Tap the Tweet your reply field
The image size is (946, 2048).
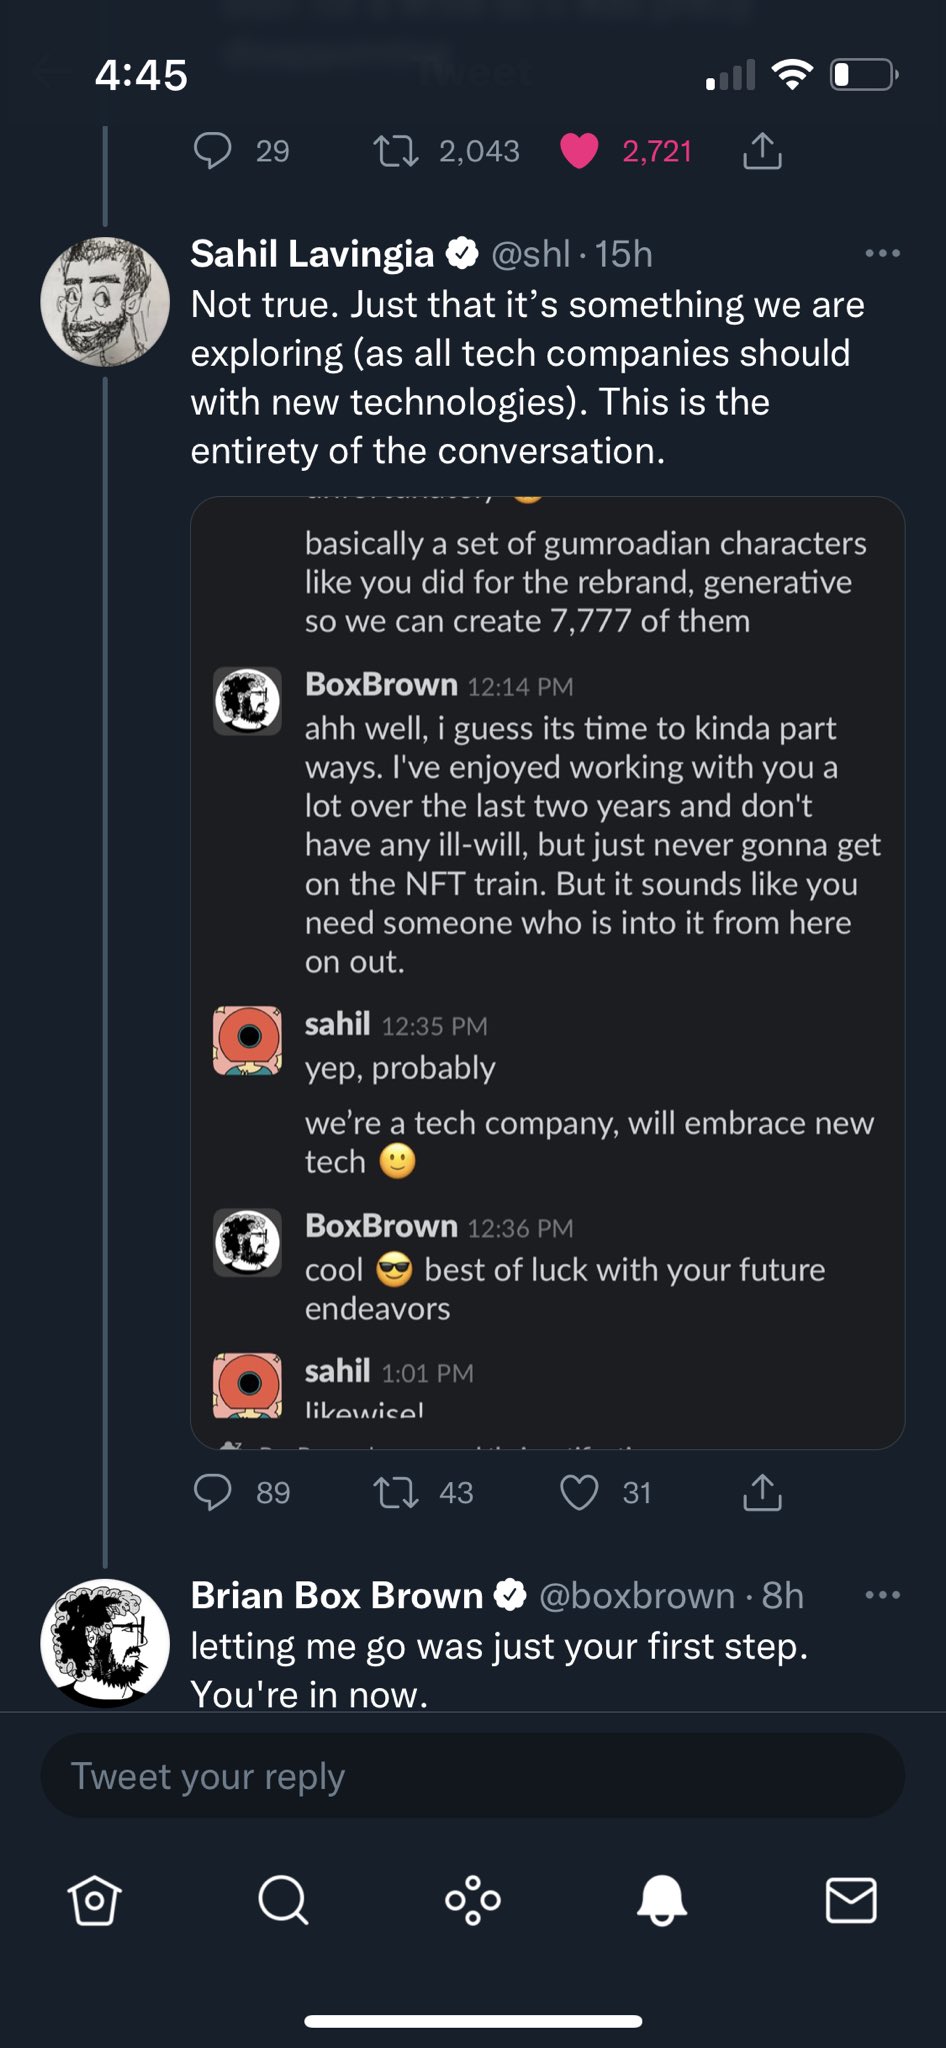[472, 1776]
